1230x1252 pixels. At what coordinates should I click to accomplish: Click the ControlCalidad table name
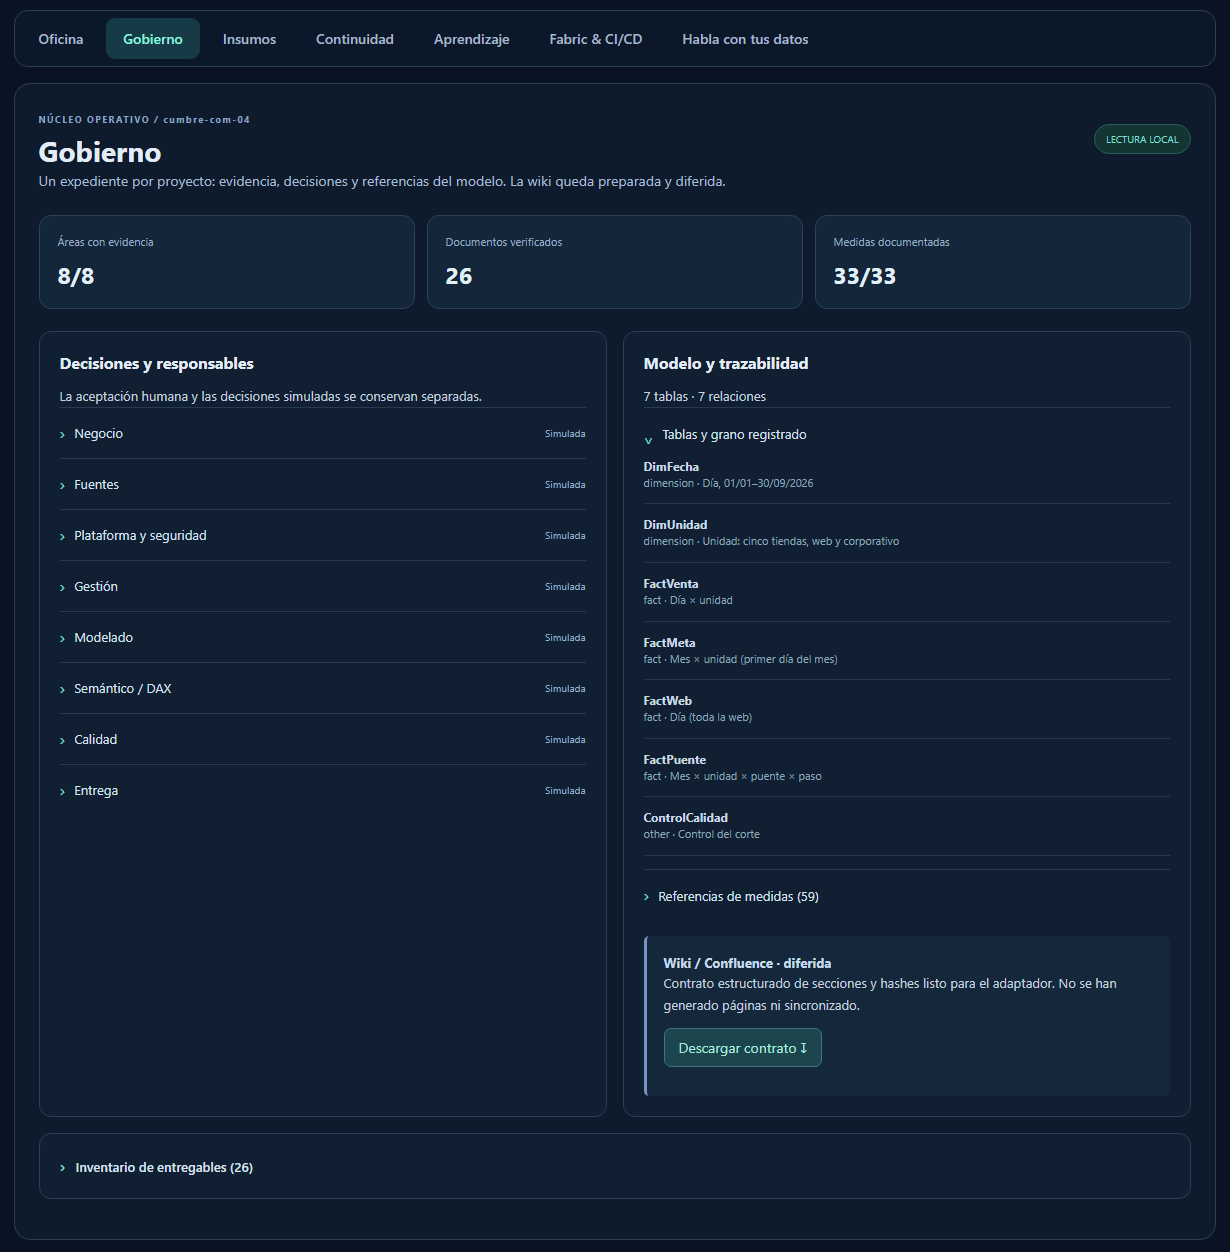[686, 818]
